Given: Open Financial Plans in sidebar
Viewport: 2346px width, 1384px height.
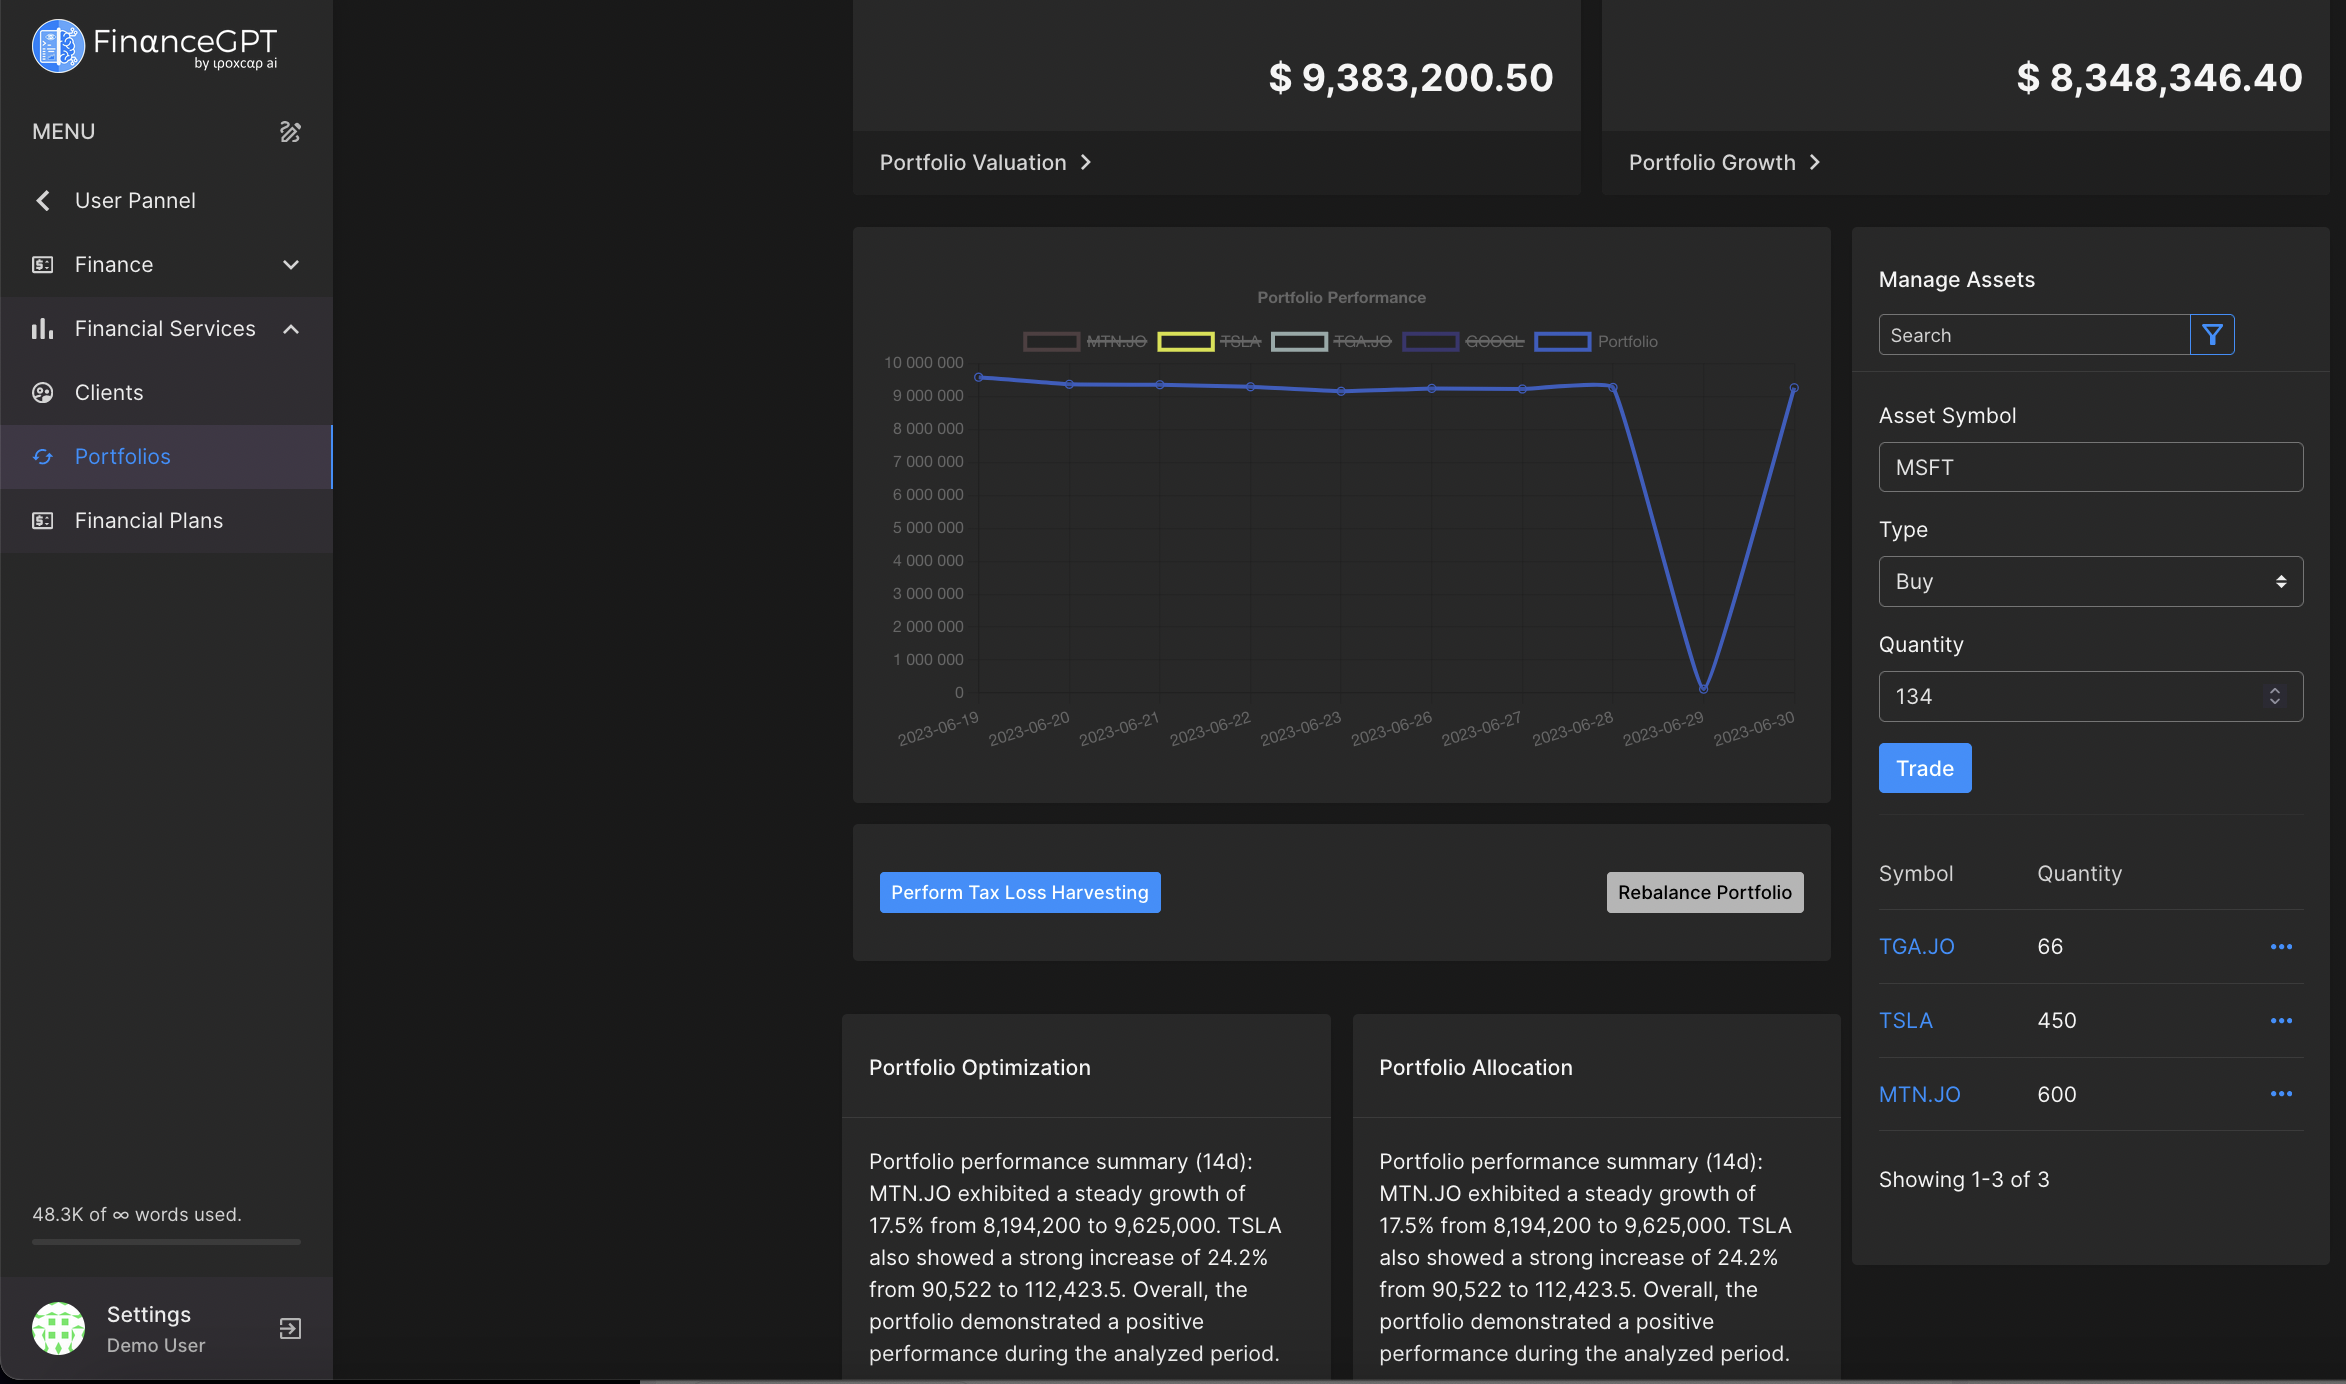Looking at the screenshot, I should pyautogui.click(x=166, y=521).
